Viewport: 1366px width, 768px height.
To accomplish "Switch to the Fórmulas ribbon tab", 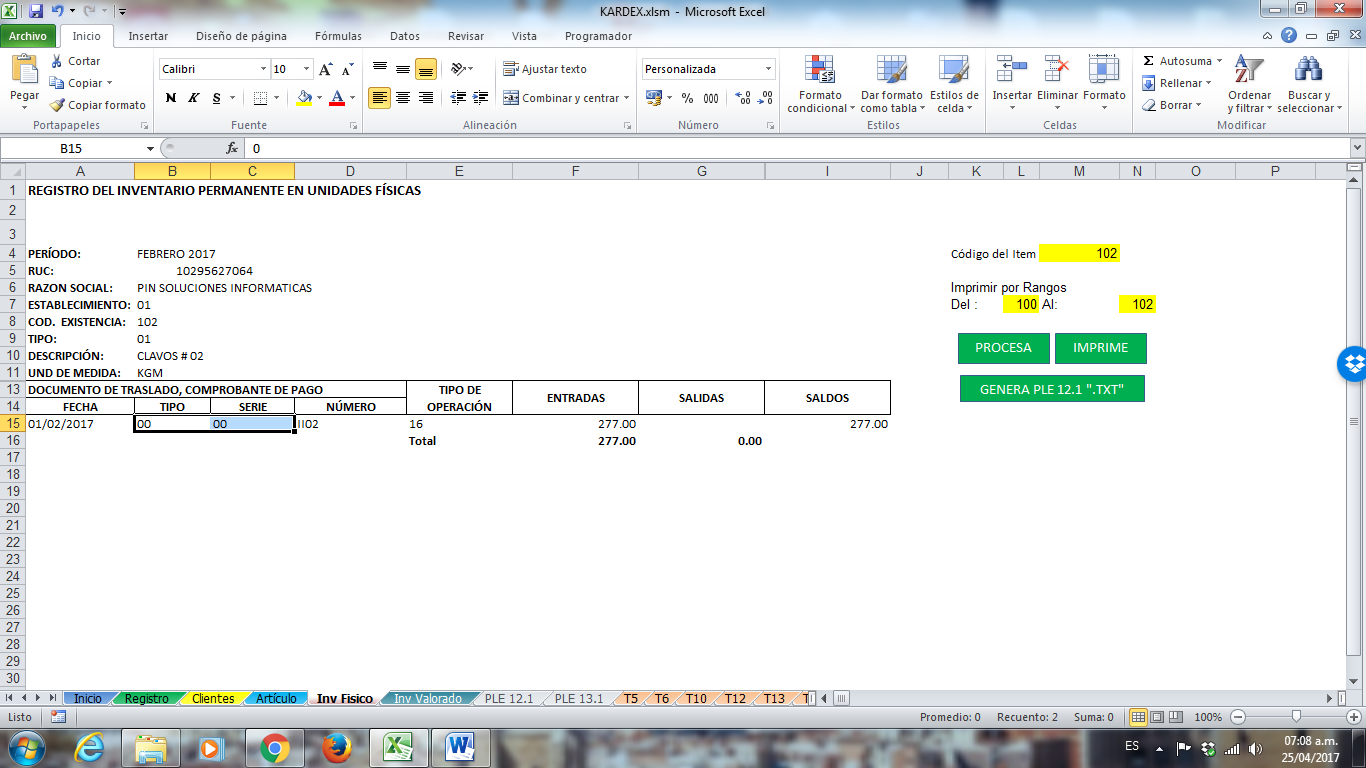I will click(x=337, y=35).
